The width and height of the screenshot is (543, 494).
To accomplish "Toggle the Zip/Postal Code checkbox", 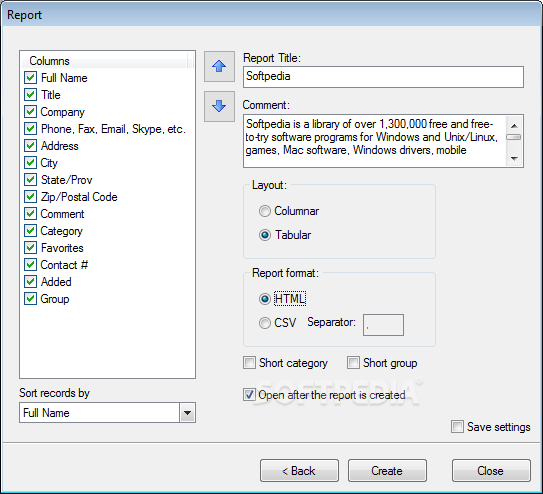I will click(x=30, y=197).
